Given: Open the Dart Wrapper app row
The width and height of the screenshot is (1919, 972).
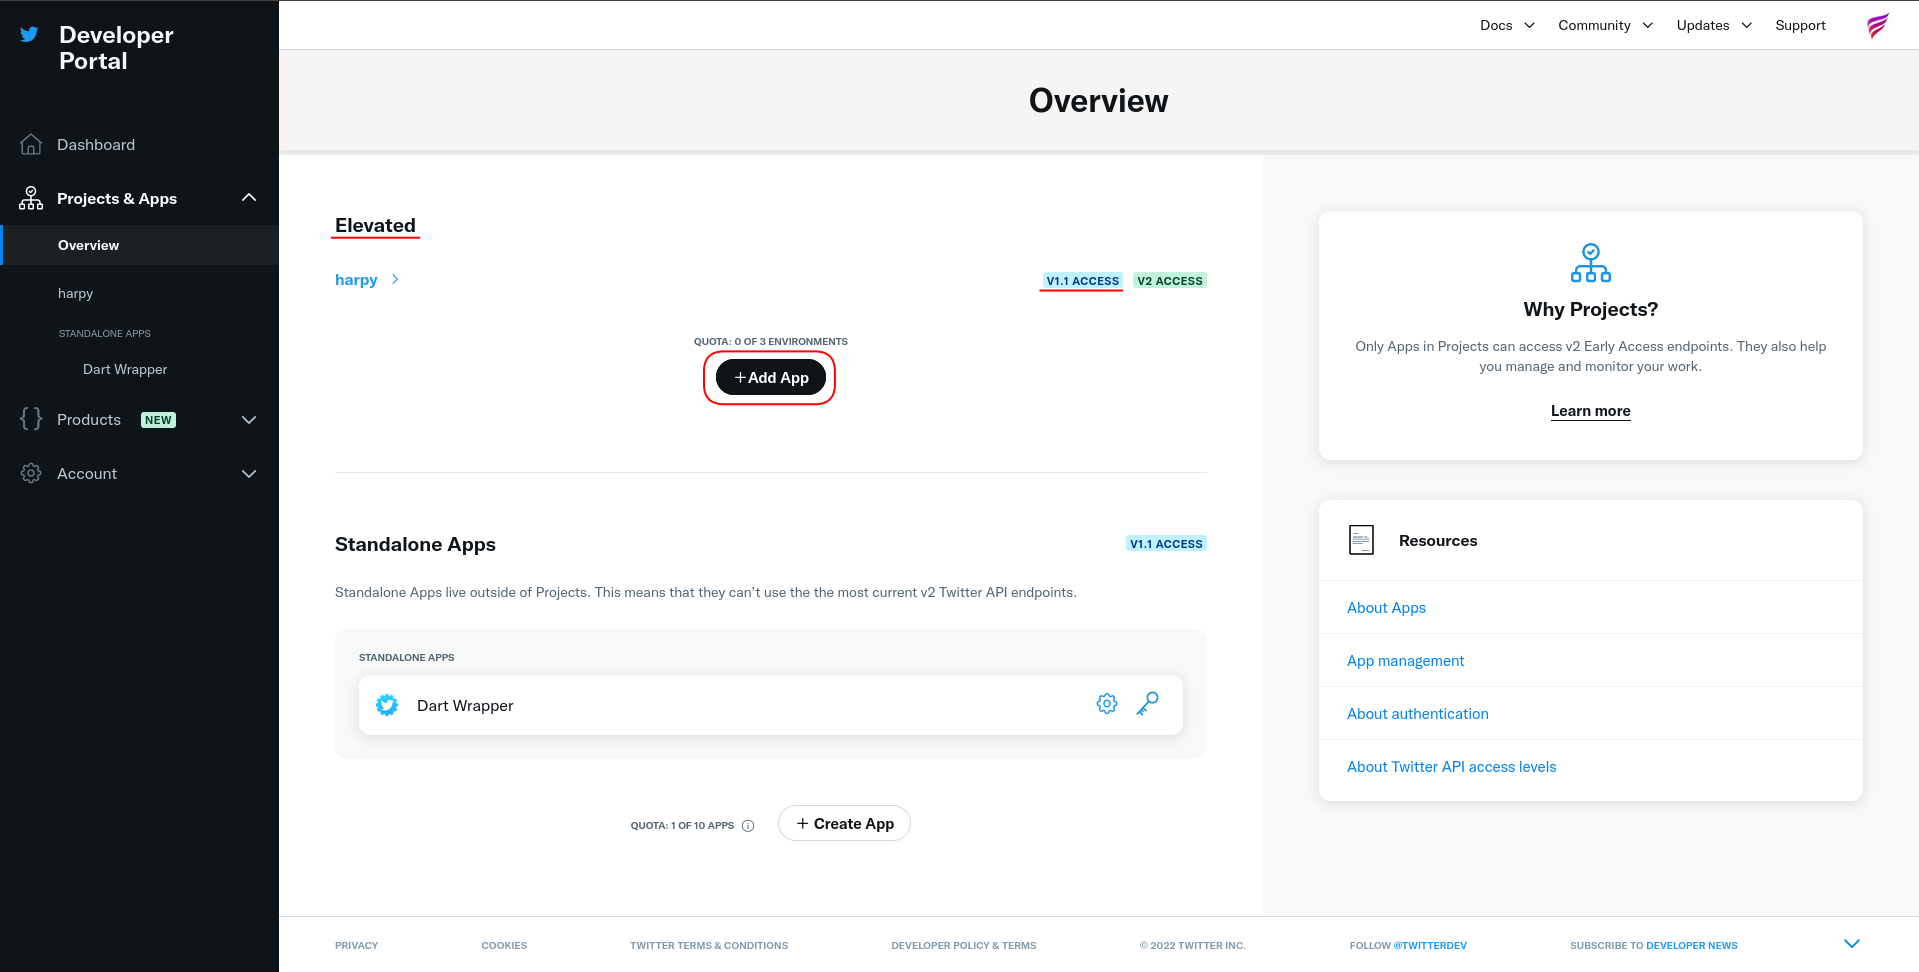Looking at the screenshot, I should point(770,705).
